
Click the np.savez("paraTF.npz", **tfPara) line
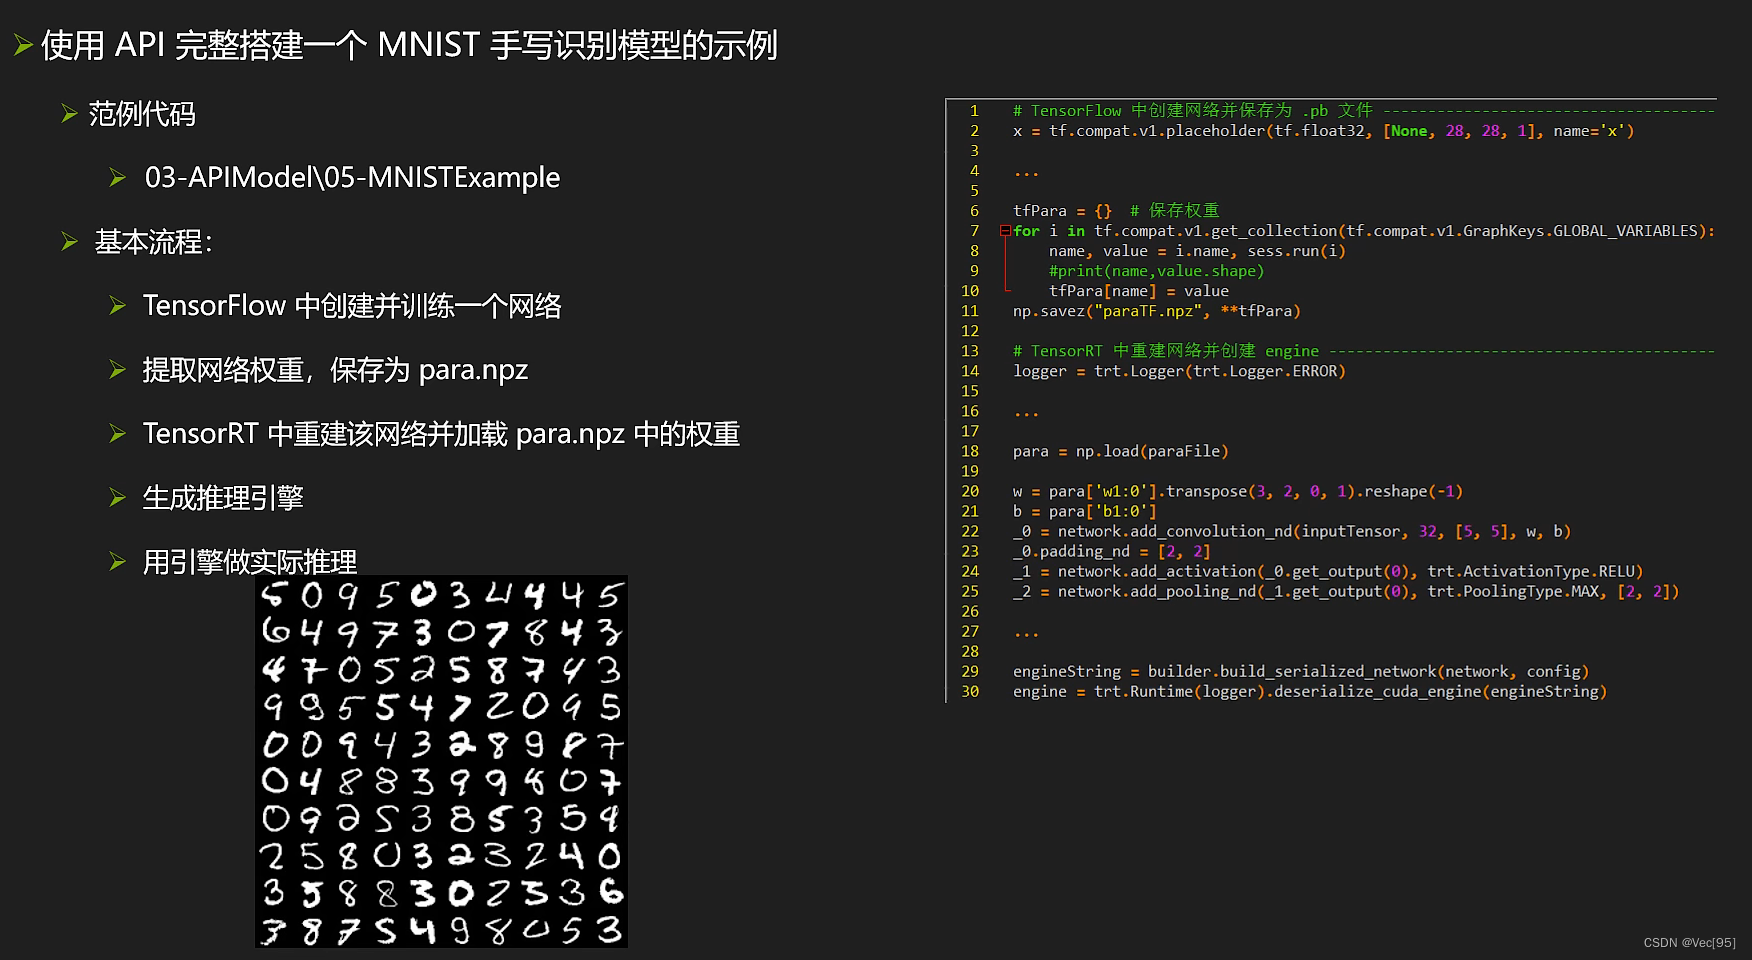coord(1156,311)
